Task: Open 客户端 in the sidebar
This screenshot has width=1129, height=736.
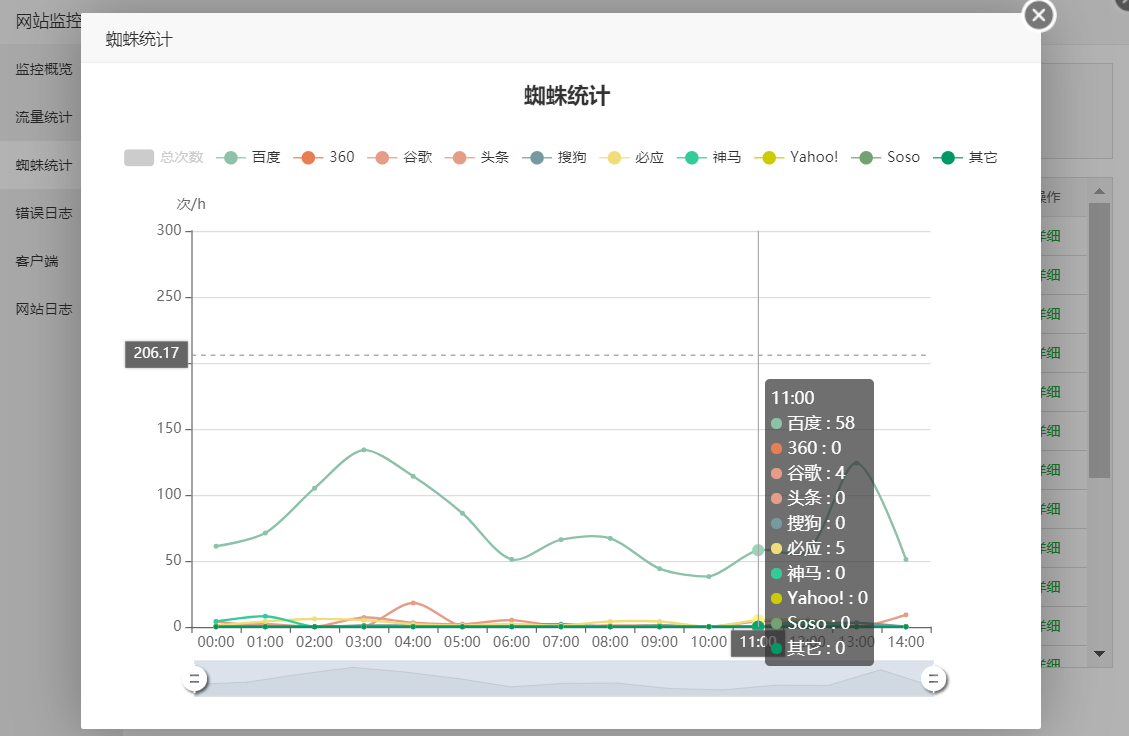Action: 37,261
